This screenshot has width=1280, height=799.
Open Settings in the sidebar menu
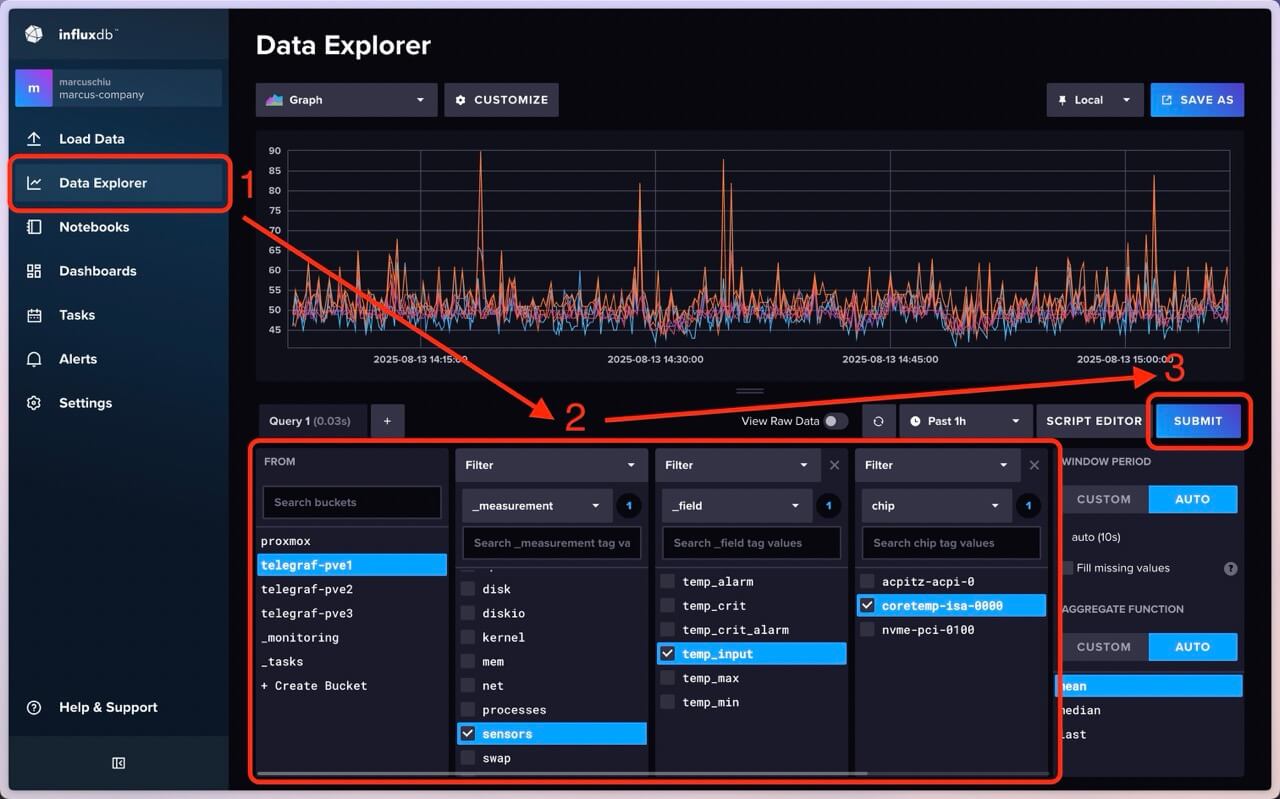[85, 403]
